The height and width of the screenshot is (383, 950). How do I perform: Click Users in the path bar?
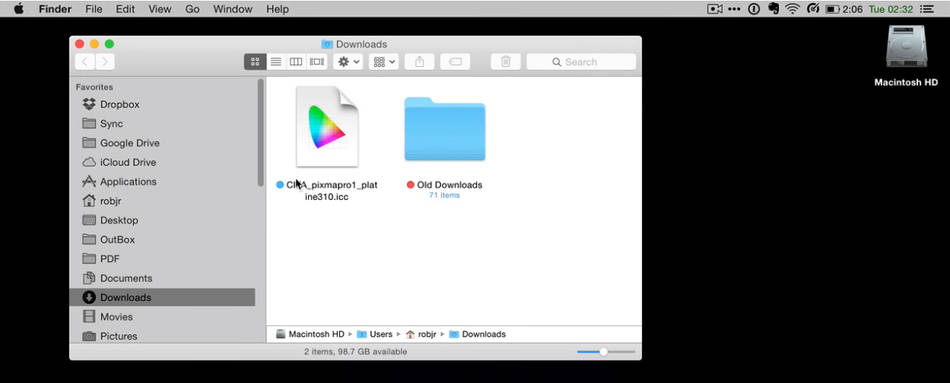pyautogui.click(x=375, y=334)
